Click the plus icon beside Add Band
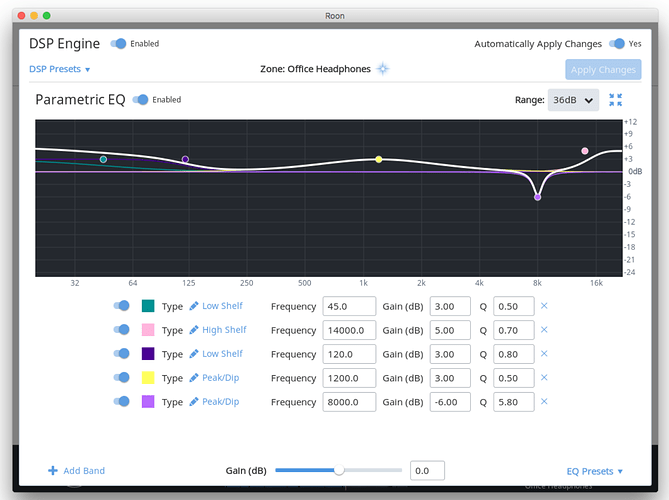Screen dimensions: 669x500 point(53,471)
